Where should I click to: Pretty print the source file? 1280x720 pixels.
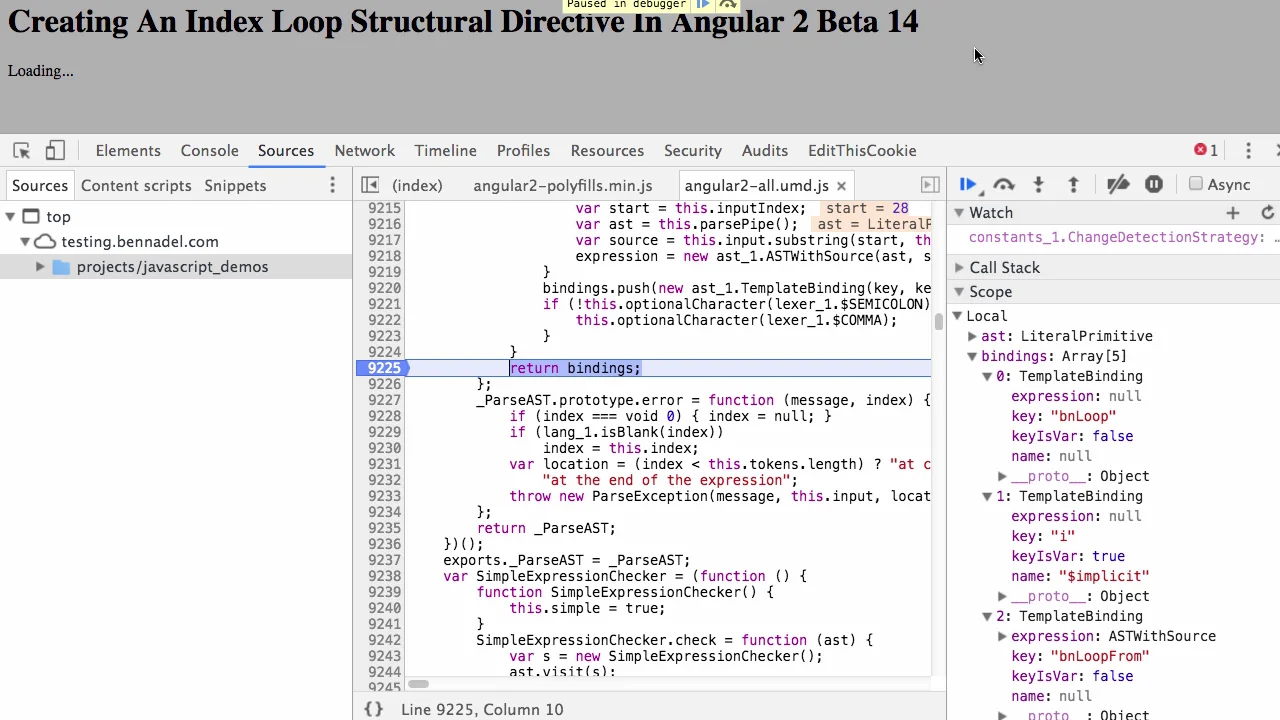[x=373, y=709]
